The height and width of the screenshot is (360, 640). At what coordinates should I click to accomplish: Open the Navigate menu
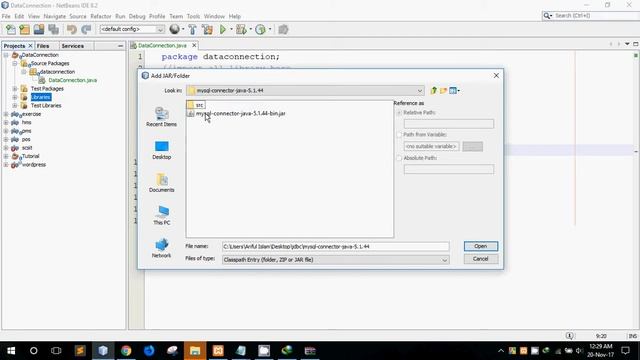(x=55, y=16)
